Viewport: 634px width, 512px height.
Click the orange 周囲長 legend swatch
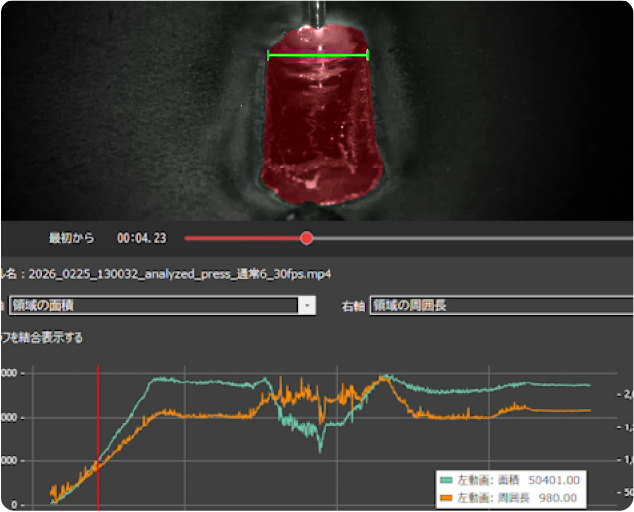446,498
